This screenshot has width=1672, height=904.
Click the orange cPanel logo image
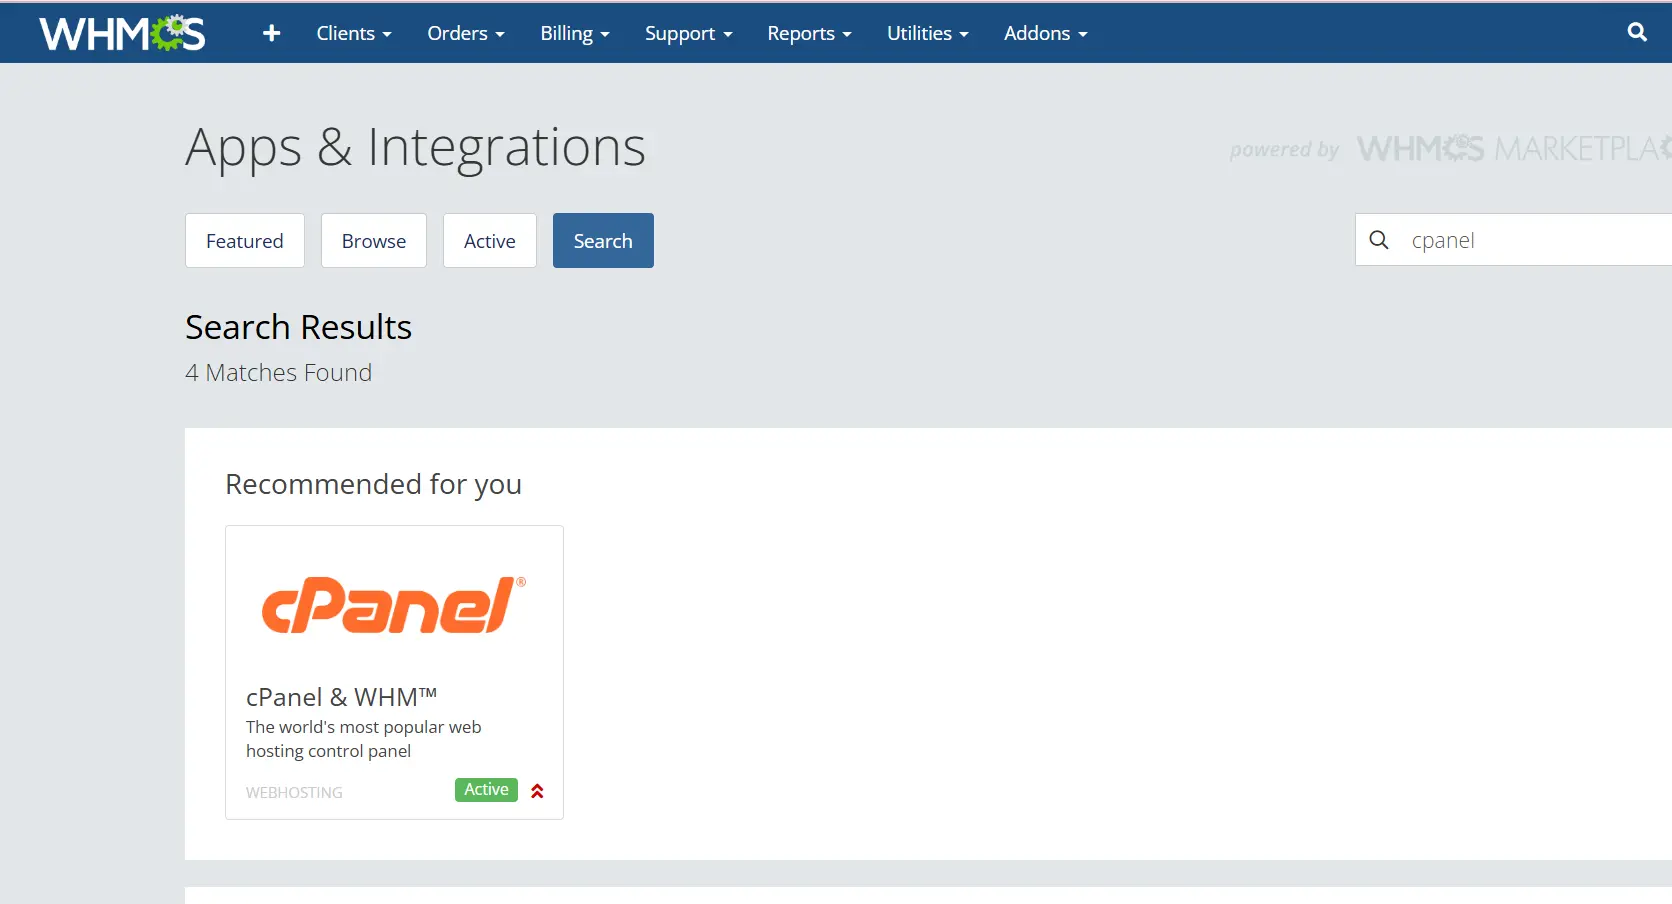pyautogui.click(x=393, y=605)
